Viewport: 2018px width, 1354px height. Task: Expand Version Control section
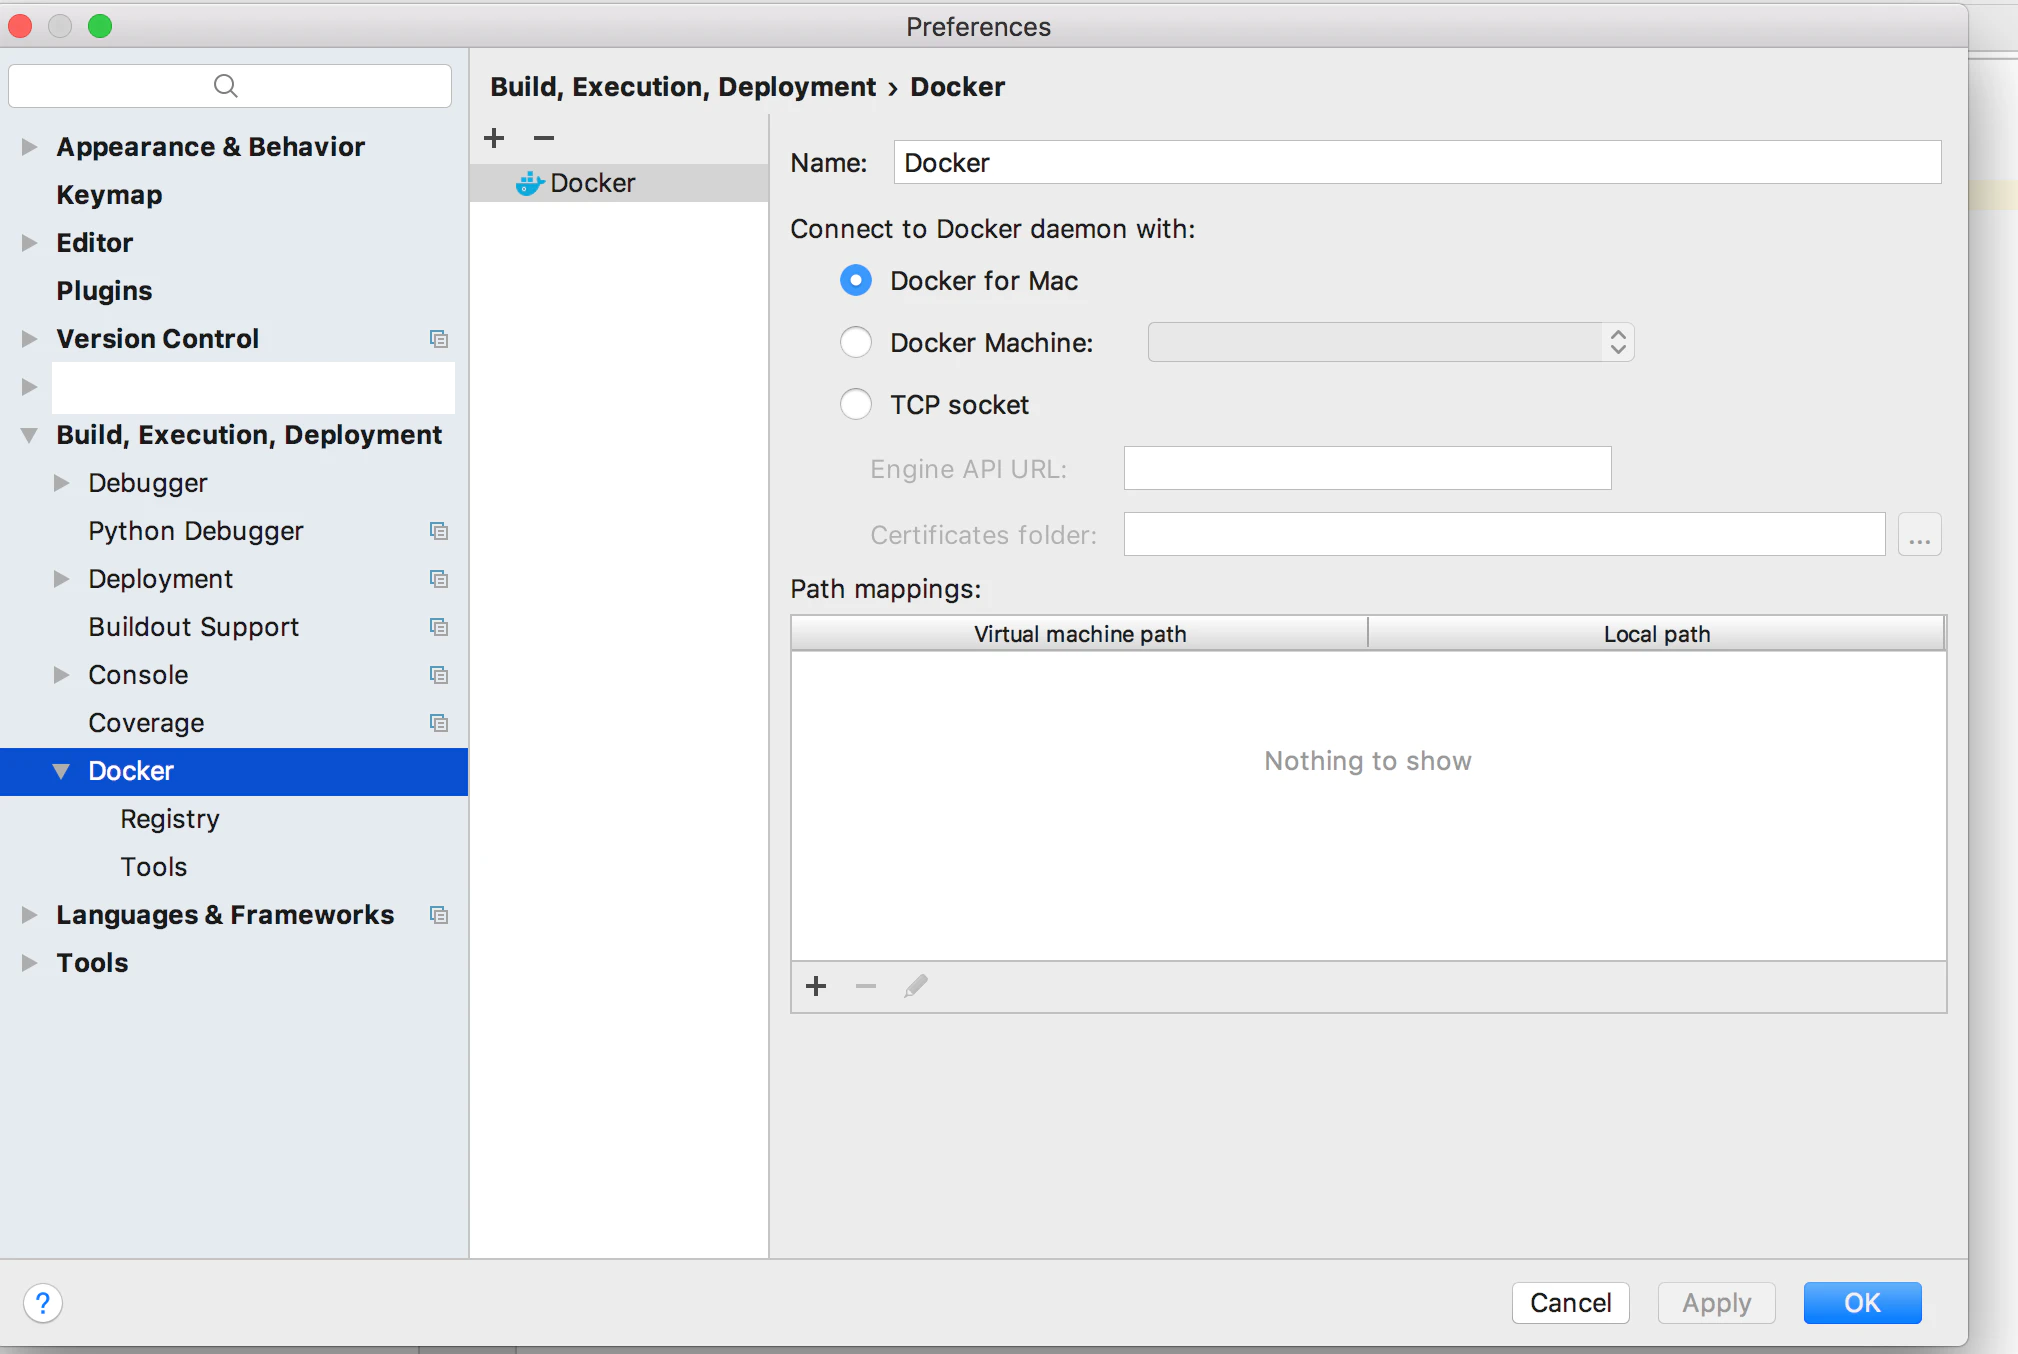[x=29, y=339]
